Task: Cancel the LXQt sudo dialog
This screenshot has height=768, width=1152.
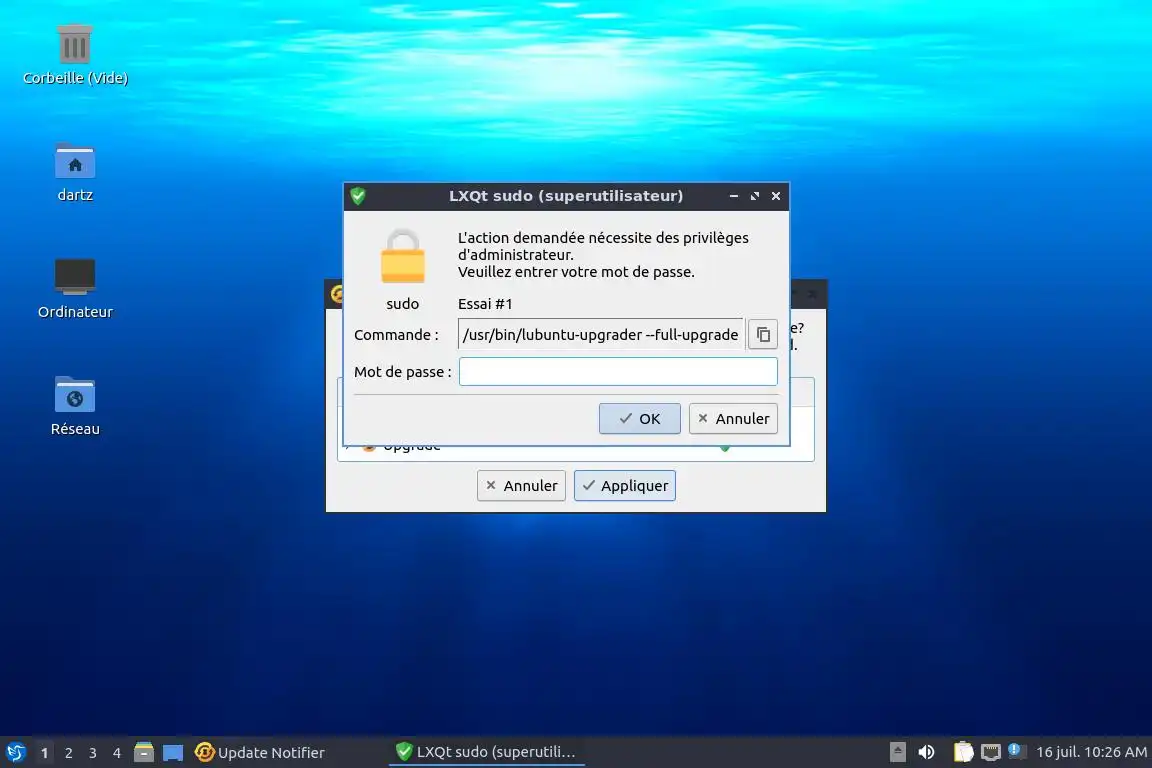Action: point(732,418)
